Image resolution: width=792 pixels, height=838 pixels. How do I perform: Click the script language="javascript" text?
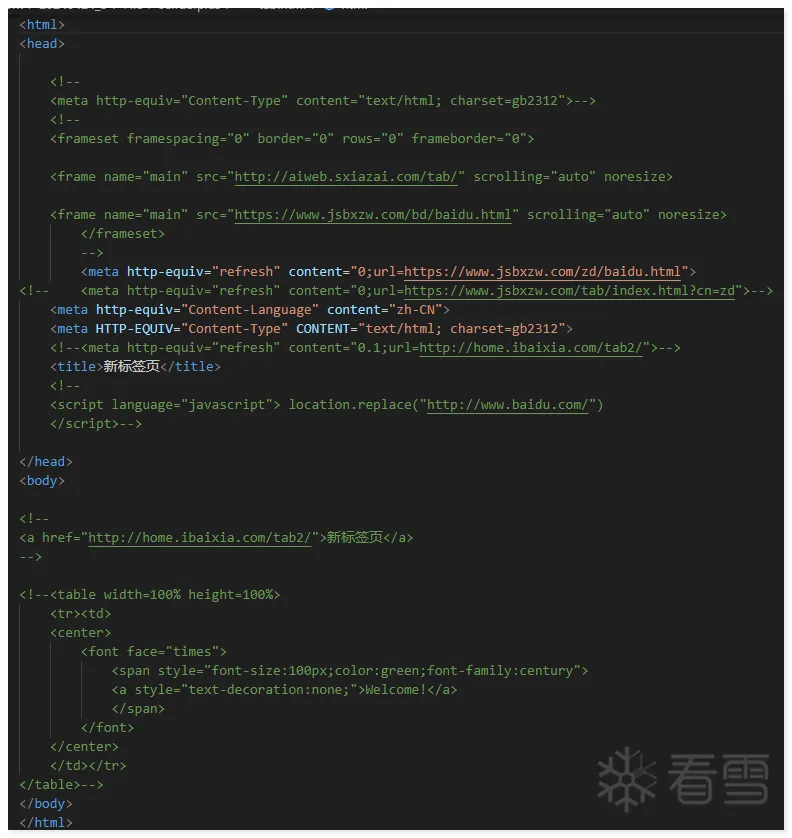click(165, 405)
